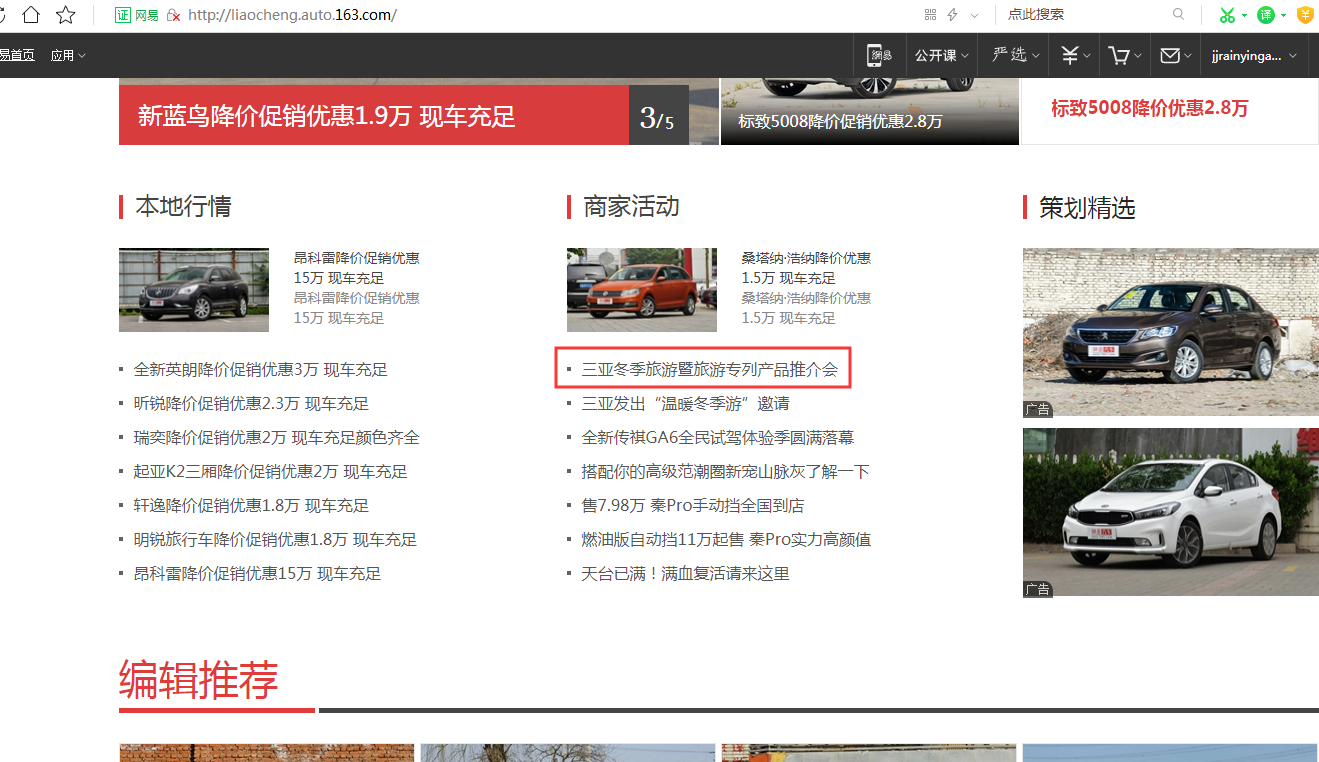This screenshot has height=762, width=1319.
Task: Open the orange Santana thumbnail
Action: 642,290
